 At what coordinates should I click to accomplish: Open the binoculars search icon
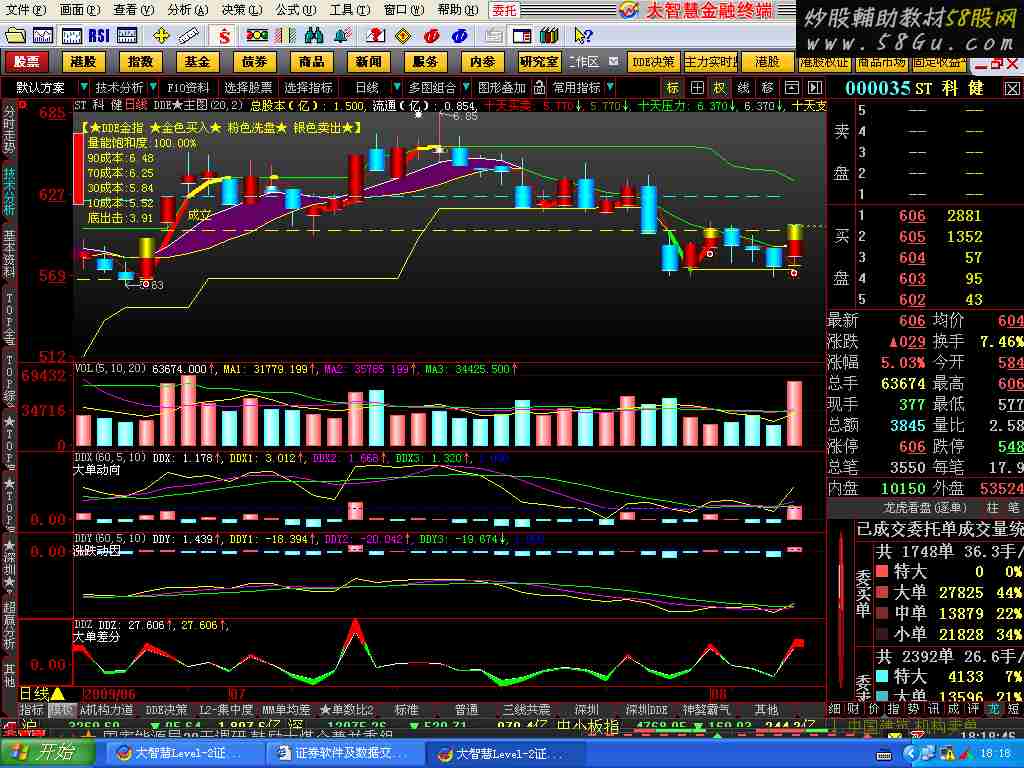tap(314, 35)
